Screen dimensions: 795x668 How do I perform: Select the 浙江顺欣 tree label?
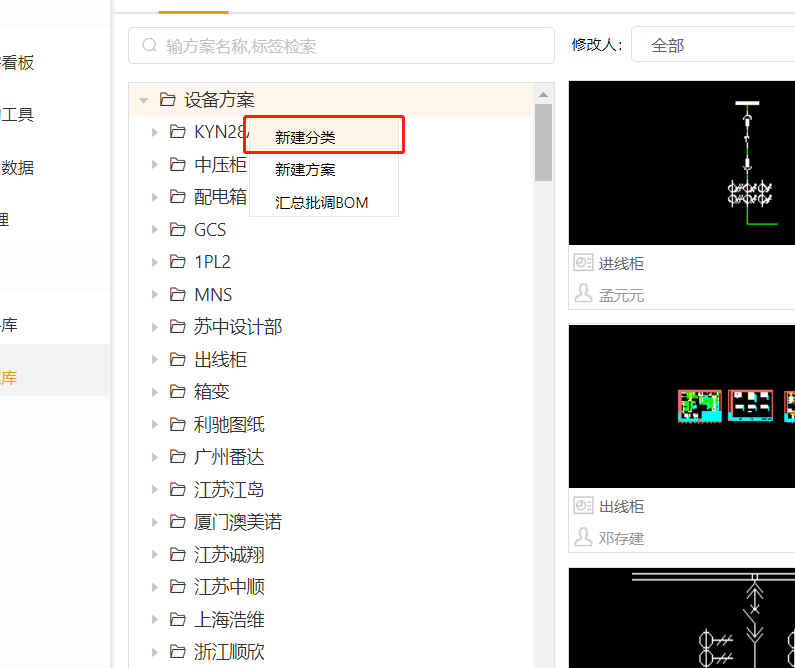tap(229, 652)
